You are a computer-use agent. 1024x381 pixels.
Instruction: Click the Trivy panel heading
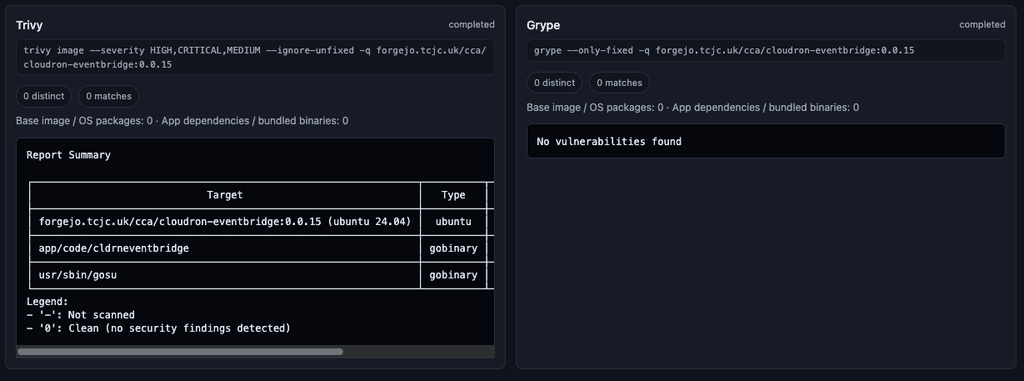pyautogui.click(x=29, y=25)
